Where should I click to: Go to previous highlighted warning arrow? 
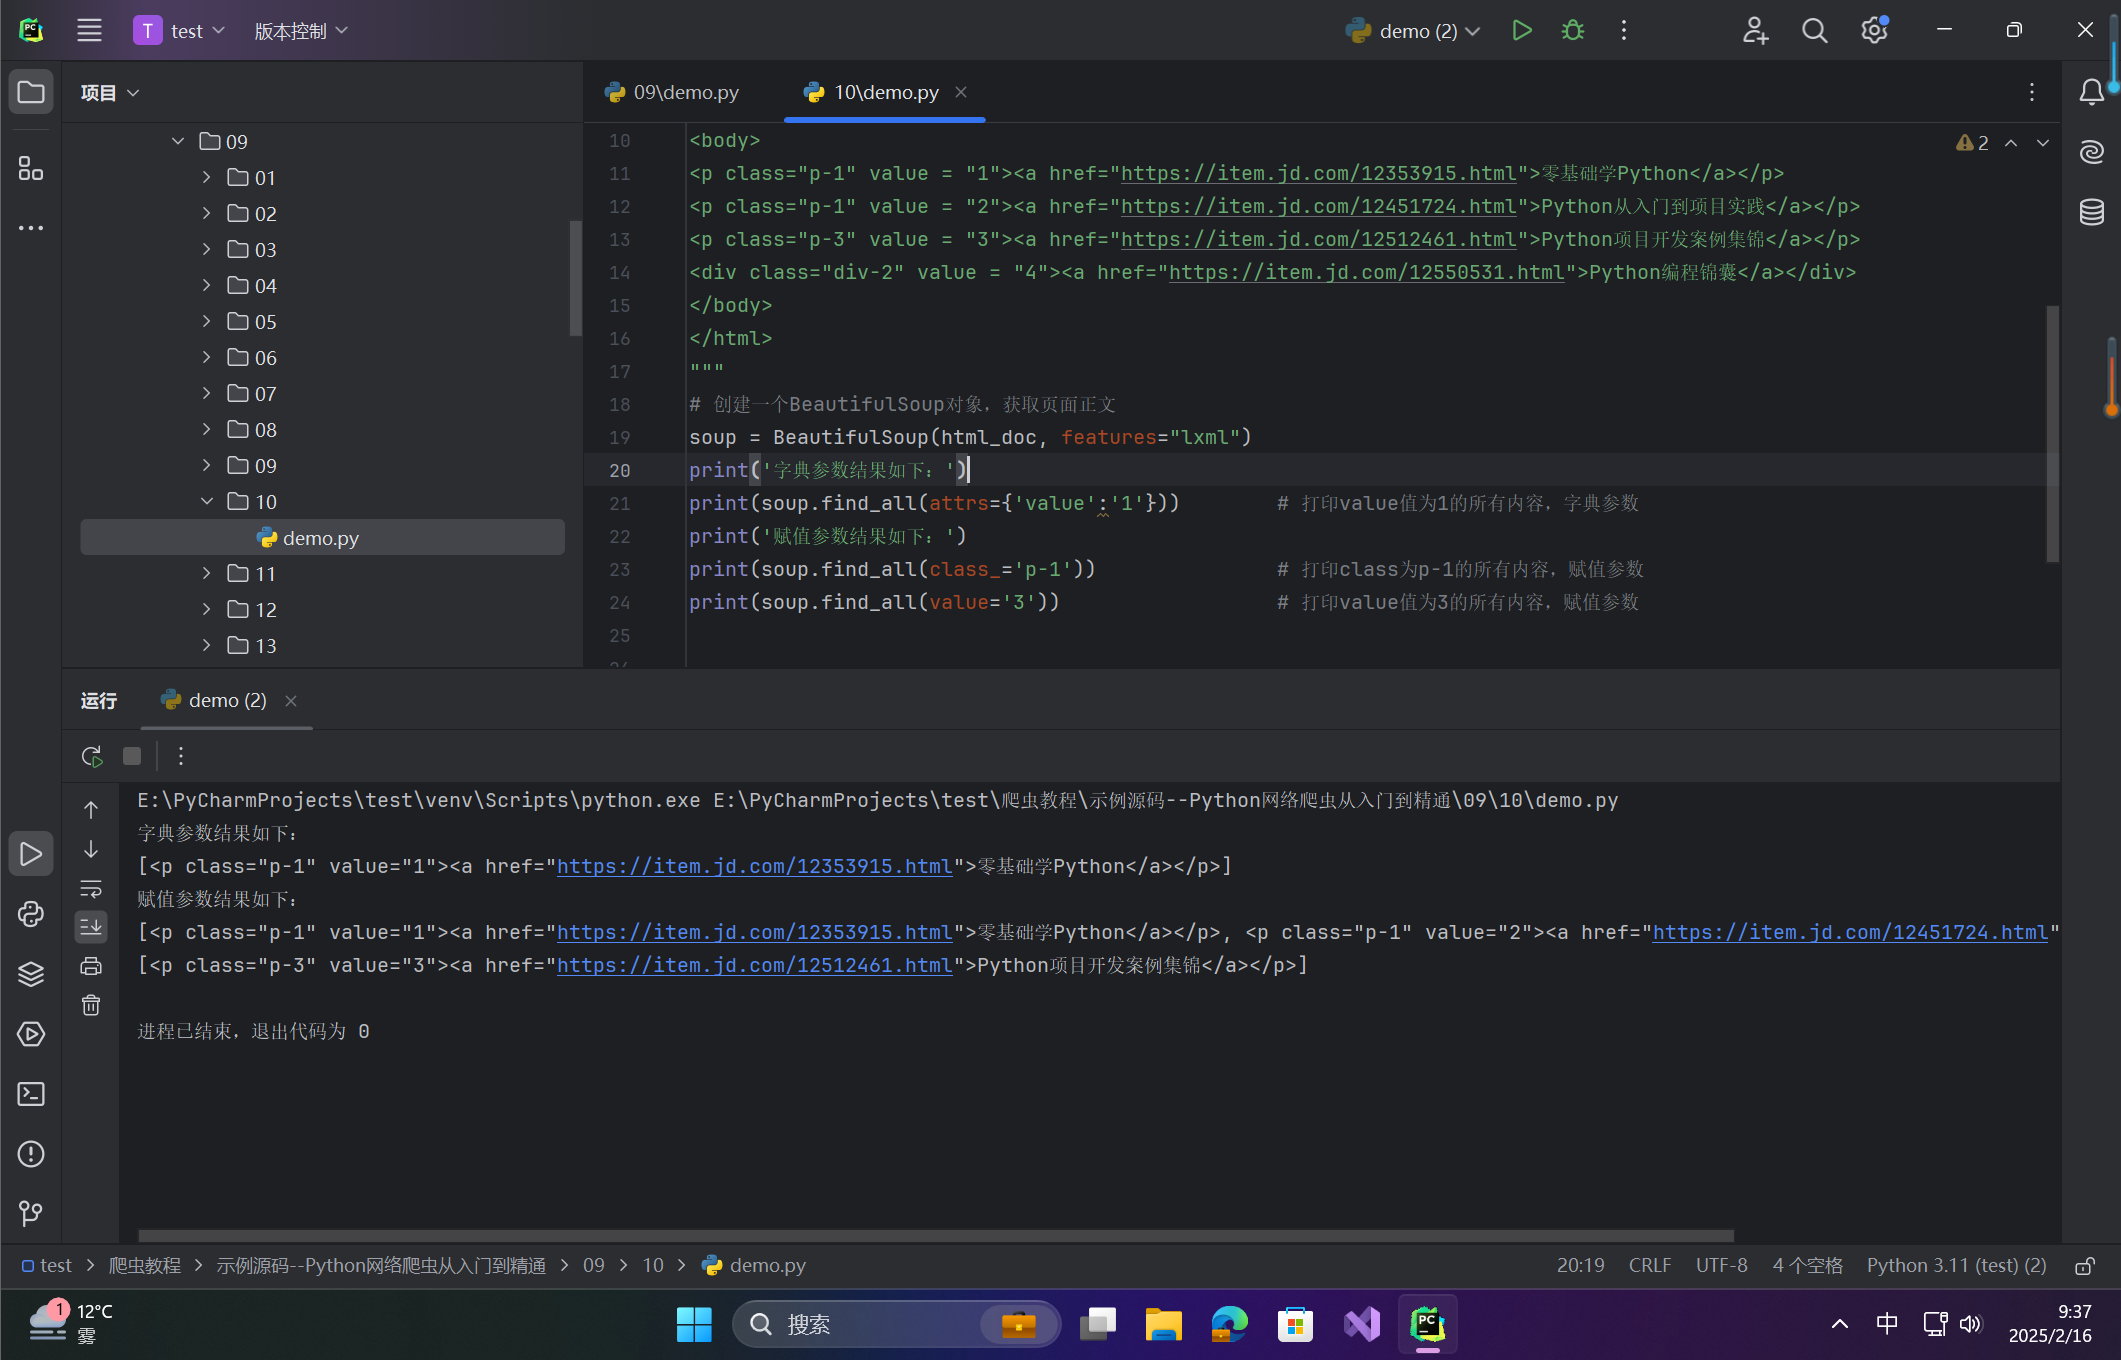click(2011, 143)
